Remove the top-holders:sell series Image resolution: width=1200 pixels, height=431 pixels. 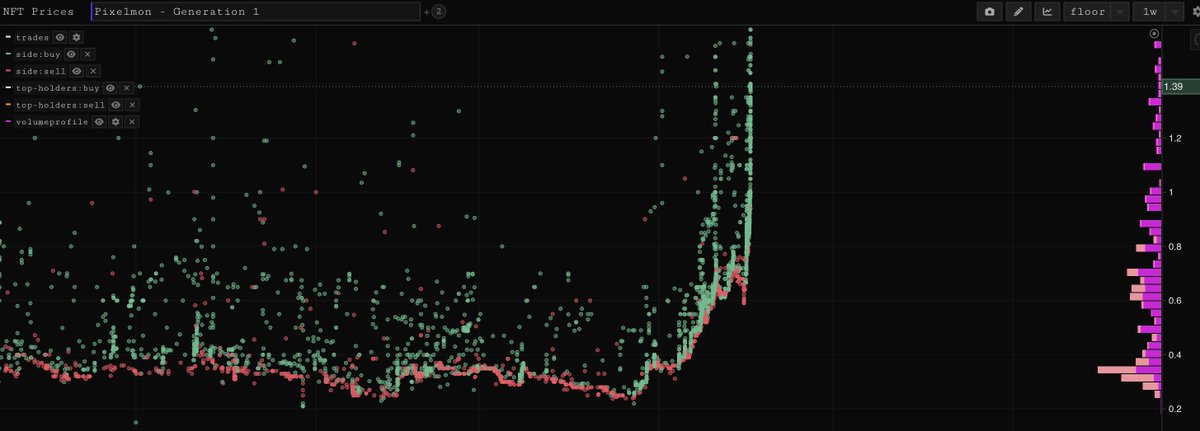tap(132, 105)
